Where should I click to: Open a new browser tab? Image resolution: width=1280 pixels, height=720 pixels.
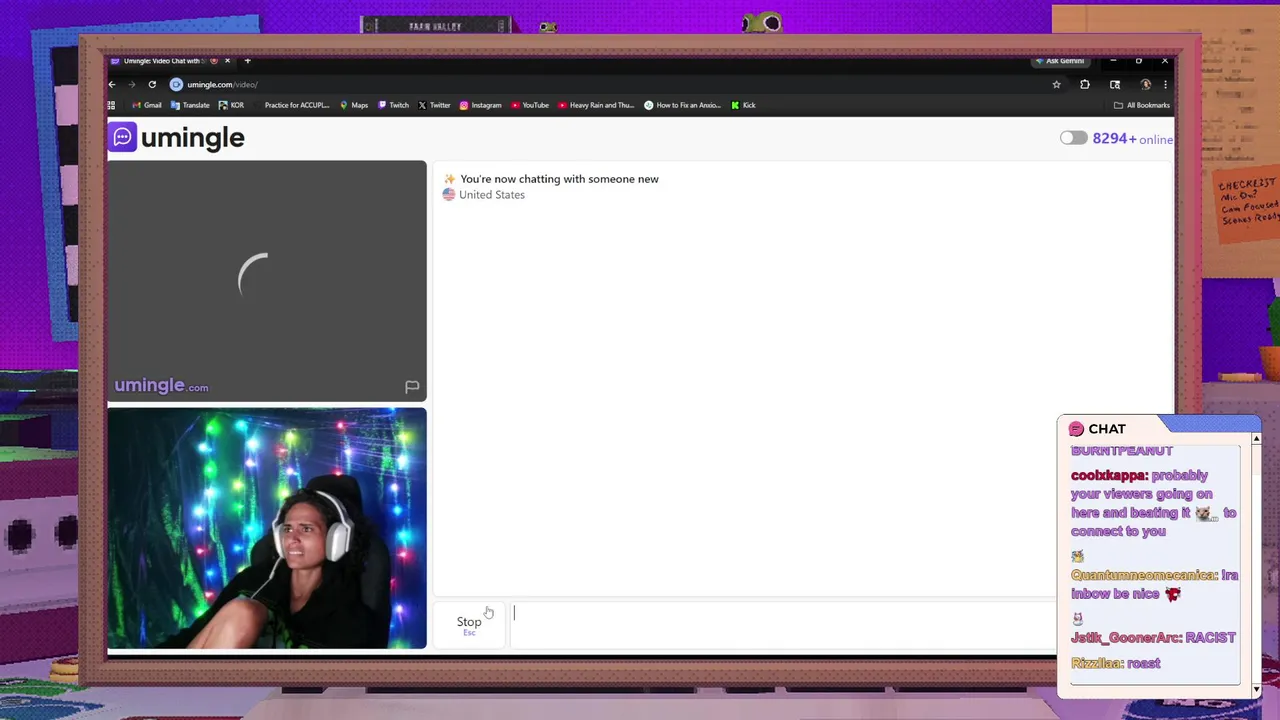pos(247,61)
